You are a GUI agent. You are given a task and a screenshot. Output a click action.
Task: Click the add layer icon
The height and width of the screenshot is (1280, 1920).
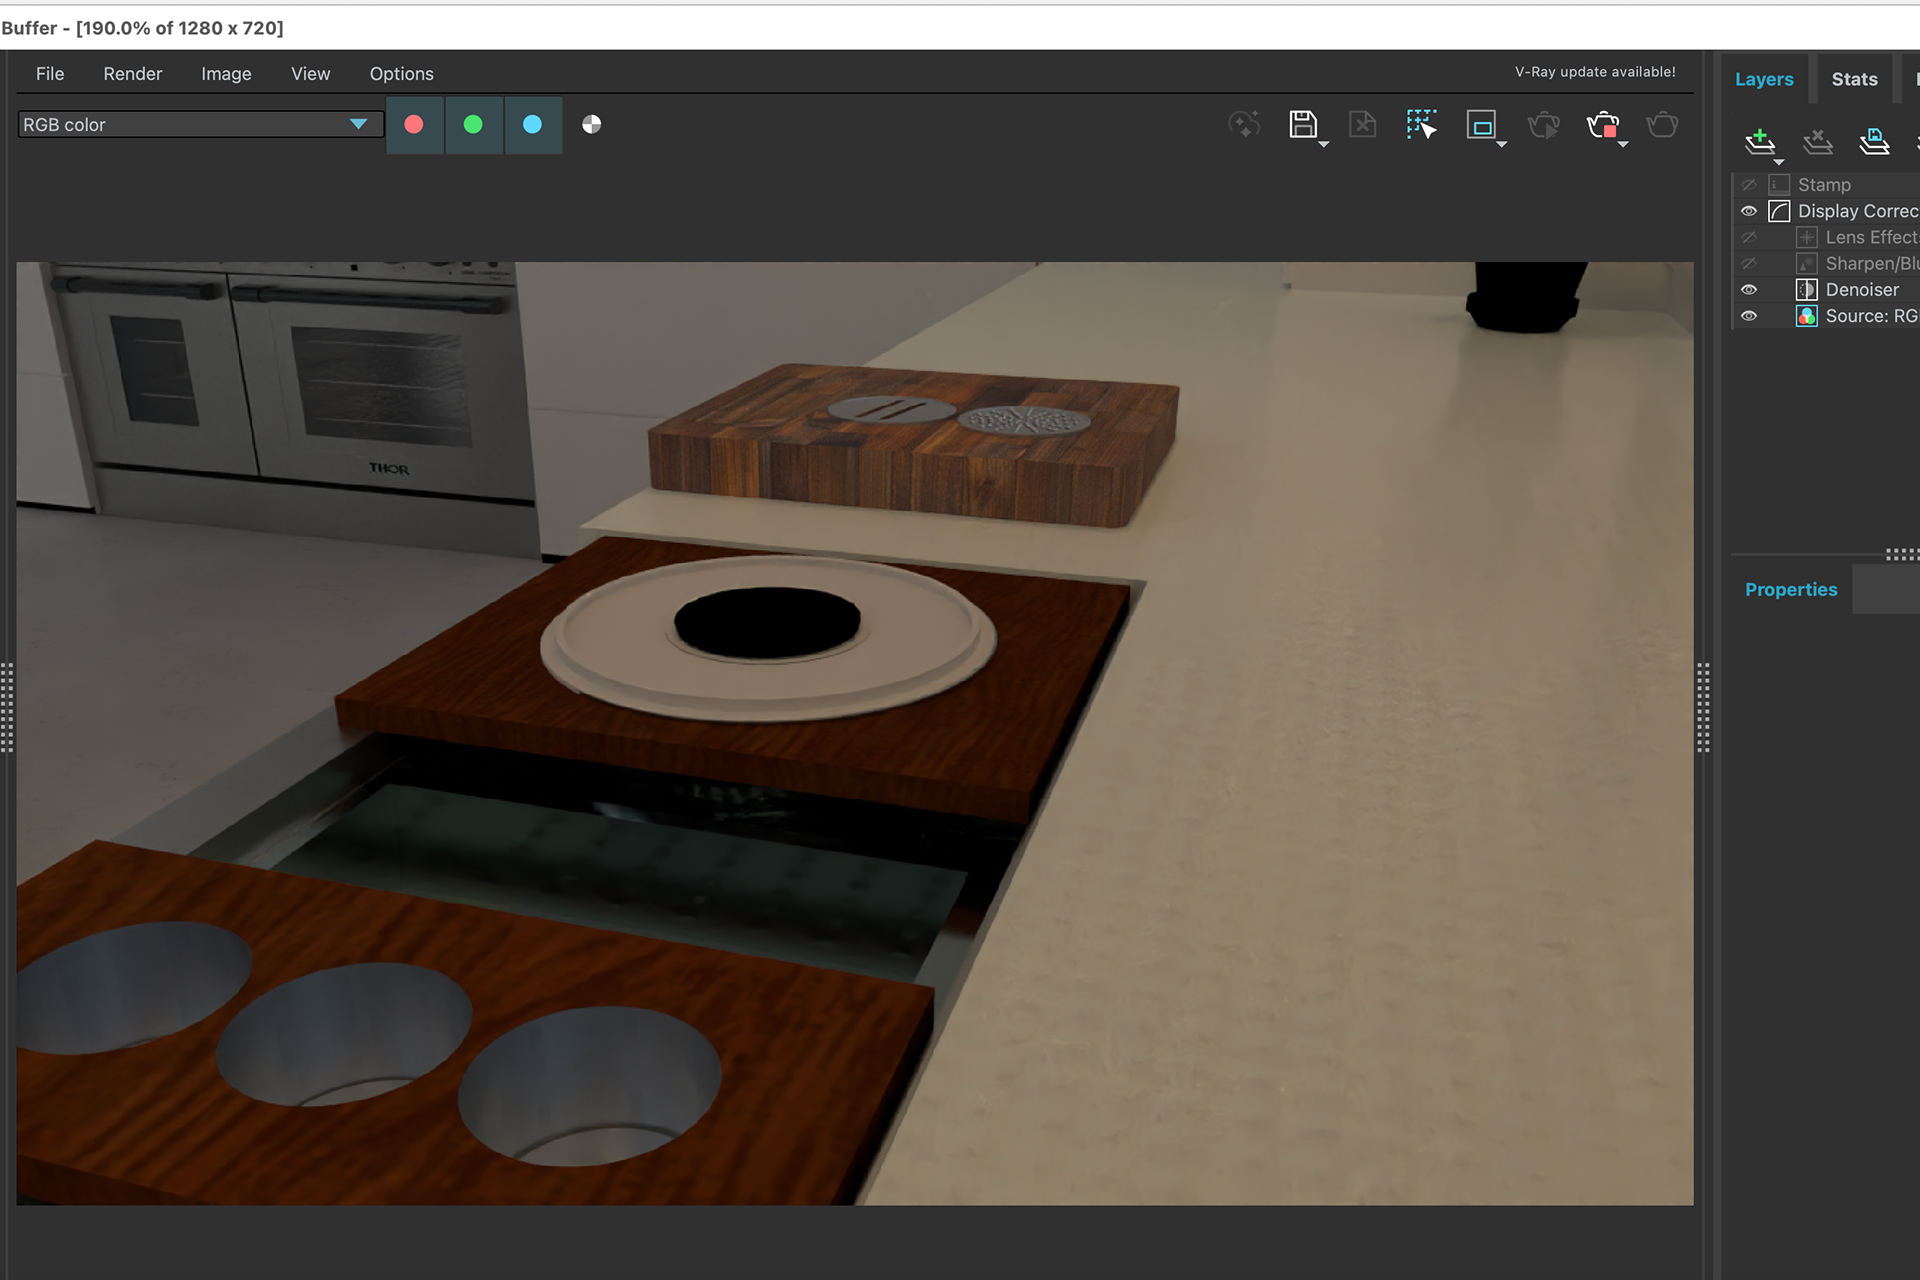pyautogui.click(x=1759, y=141)
